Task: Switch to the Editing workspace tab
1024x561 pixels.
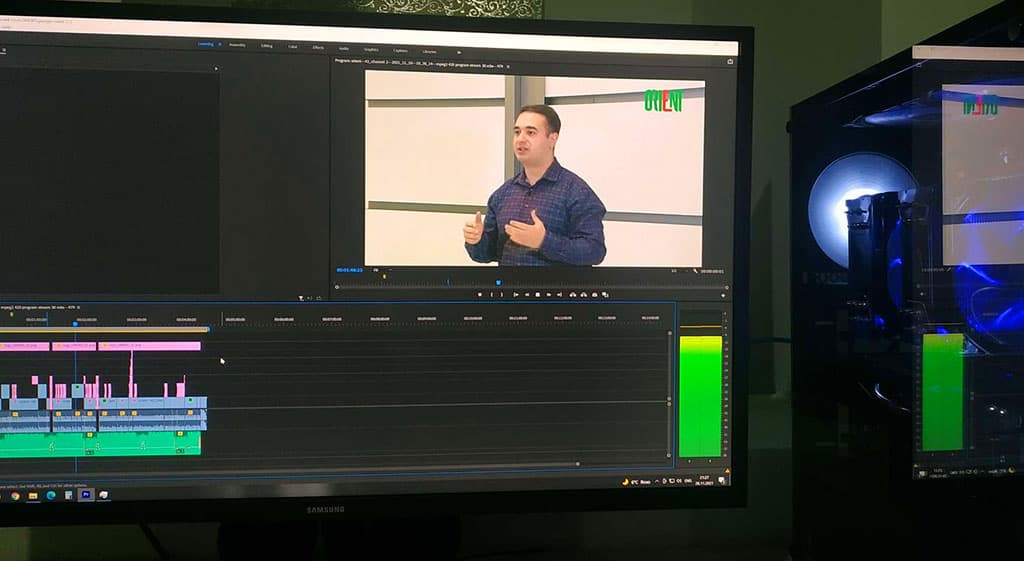Action: (266, 46)
